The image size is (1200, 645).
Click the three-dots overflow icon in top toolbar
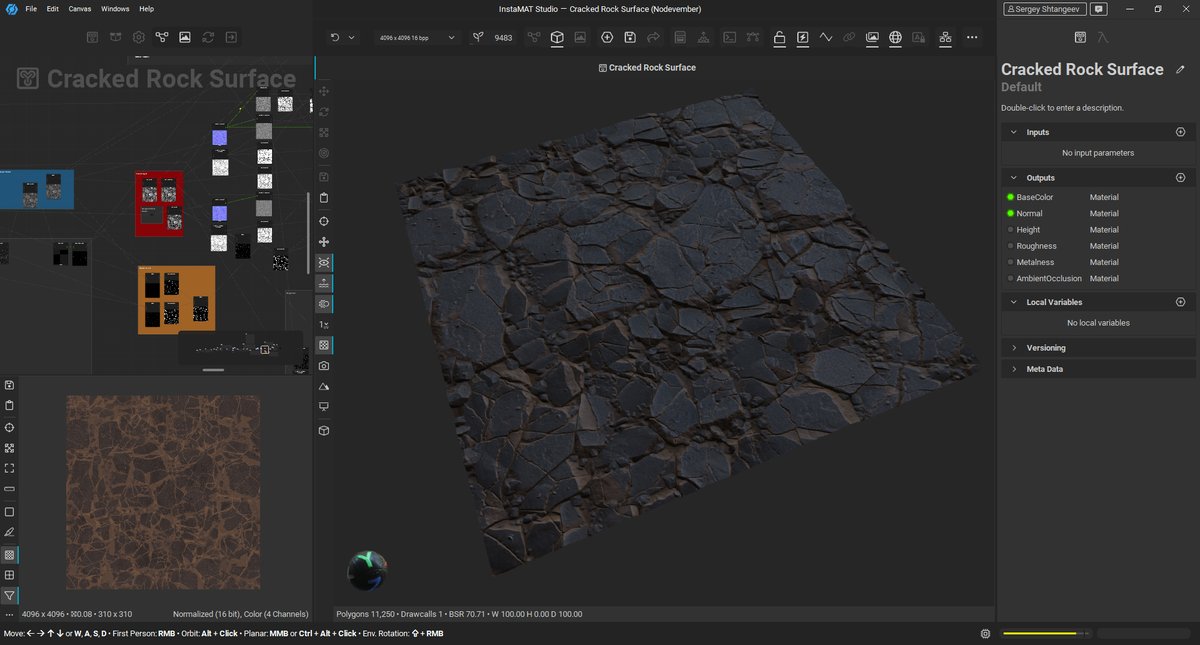pos(971,38)
